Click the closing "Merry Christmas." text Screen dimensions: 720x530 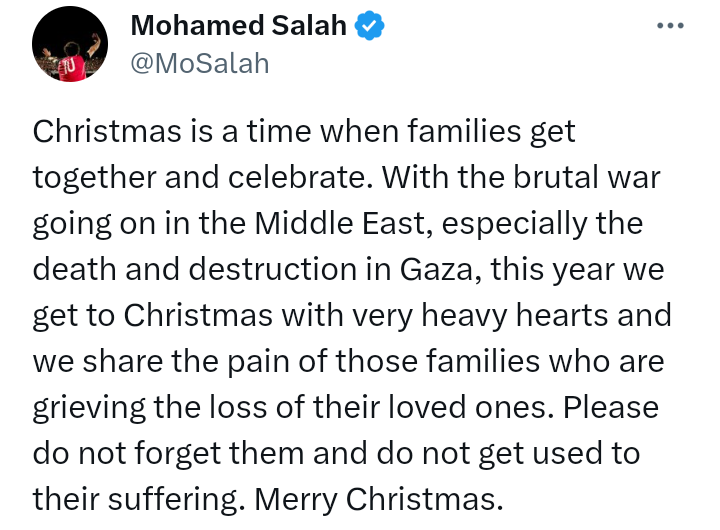[379, 499]
